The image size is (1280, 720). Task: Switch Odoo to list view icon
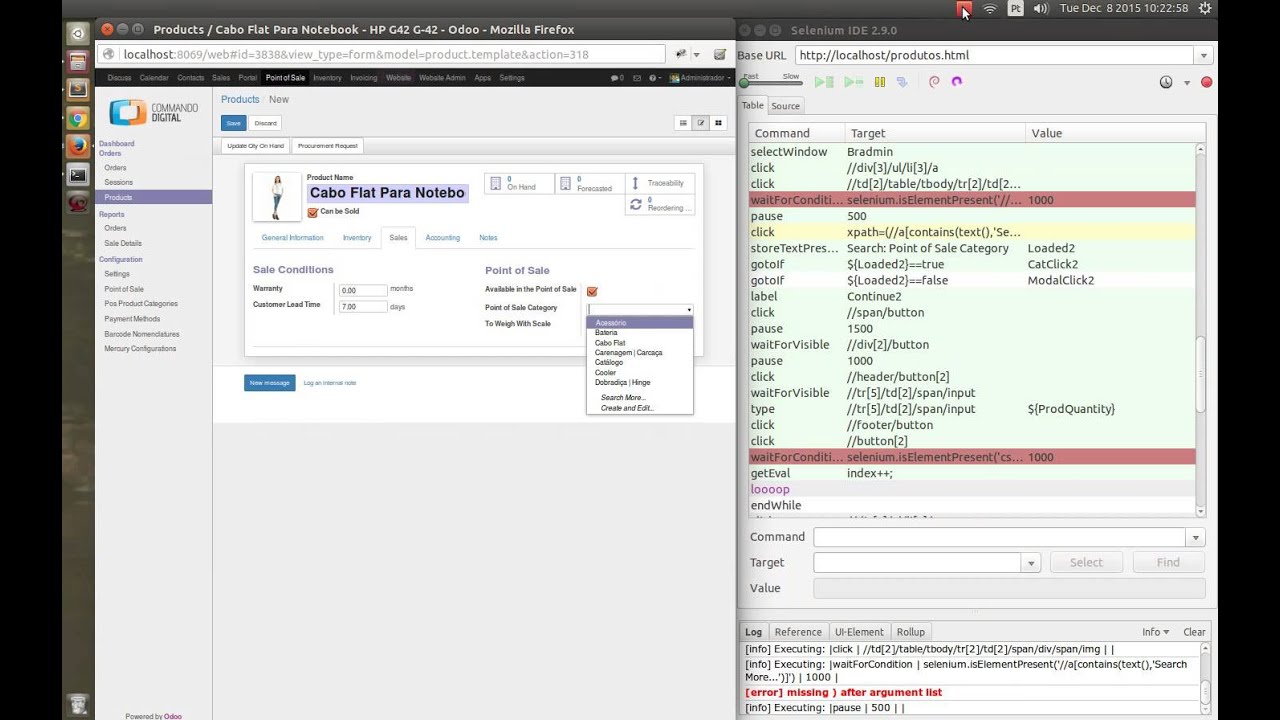coord(683,123)
